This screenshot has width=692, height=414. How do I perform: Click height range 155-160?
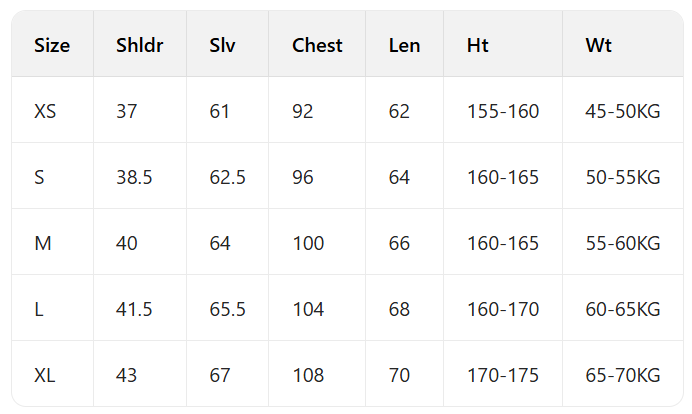pyautogui.click(x=503, y=111)
